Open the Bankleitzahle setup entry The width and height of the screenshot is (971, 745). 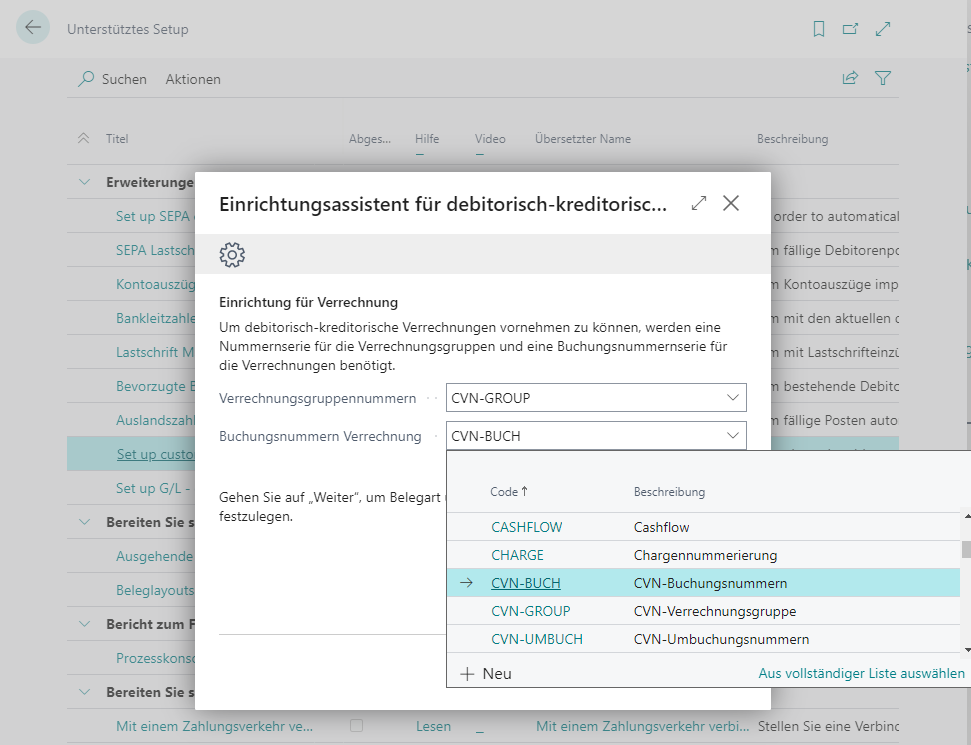click(x=155, y=318)
